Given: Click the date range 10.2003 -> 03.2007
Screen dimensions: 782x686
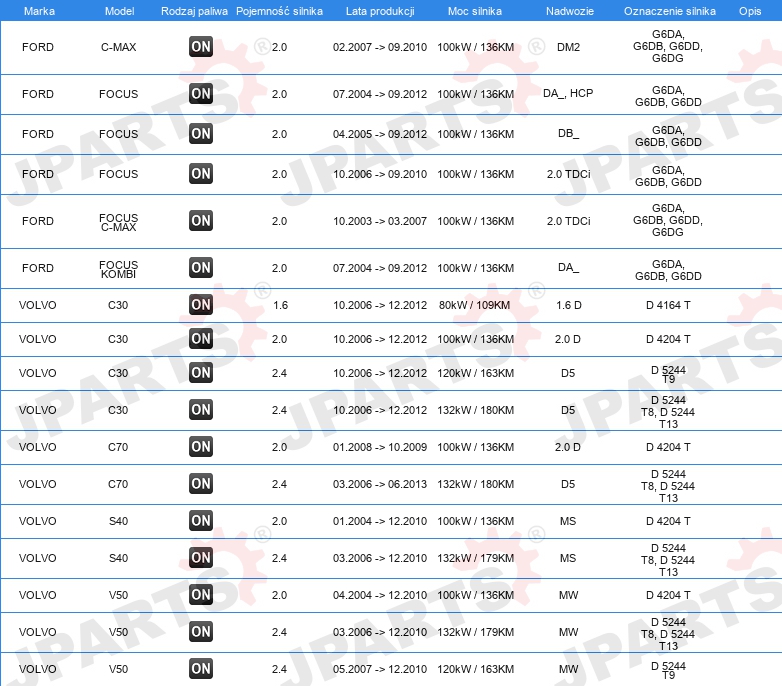Looking at the screenshot, I should click(x=380, y=221).
